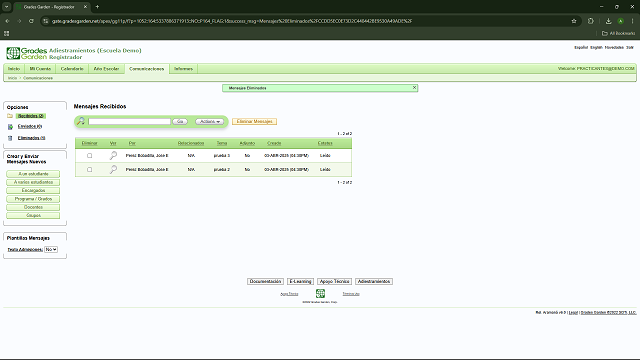Click the Encargados message button
The width and height of the screenshot is (640, 360).
click(x=33, y=191)
